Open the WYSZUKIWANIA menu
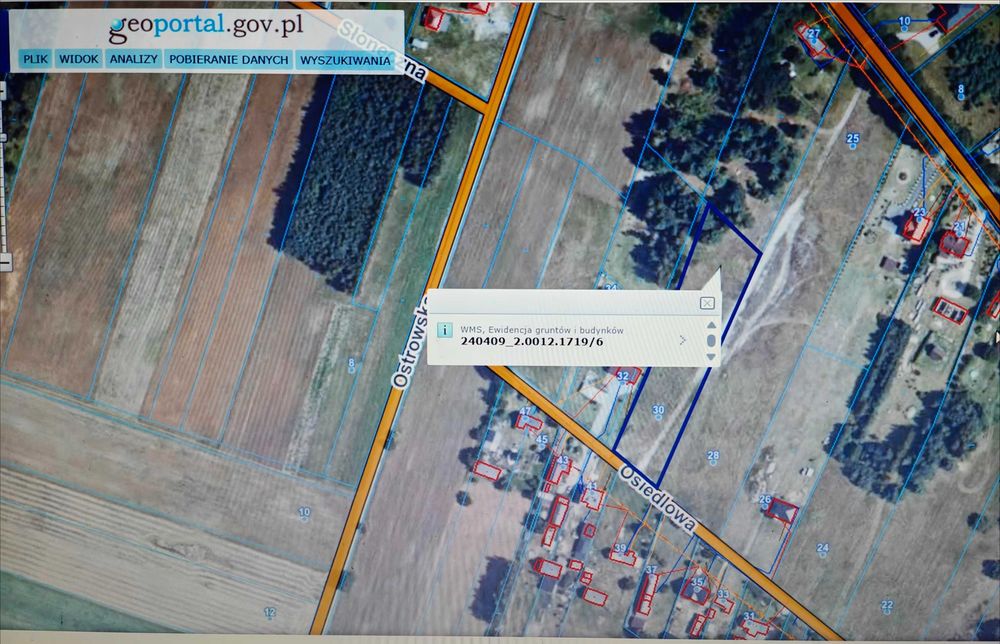Screen dimensions: 1000x644 coord(345,60)
